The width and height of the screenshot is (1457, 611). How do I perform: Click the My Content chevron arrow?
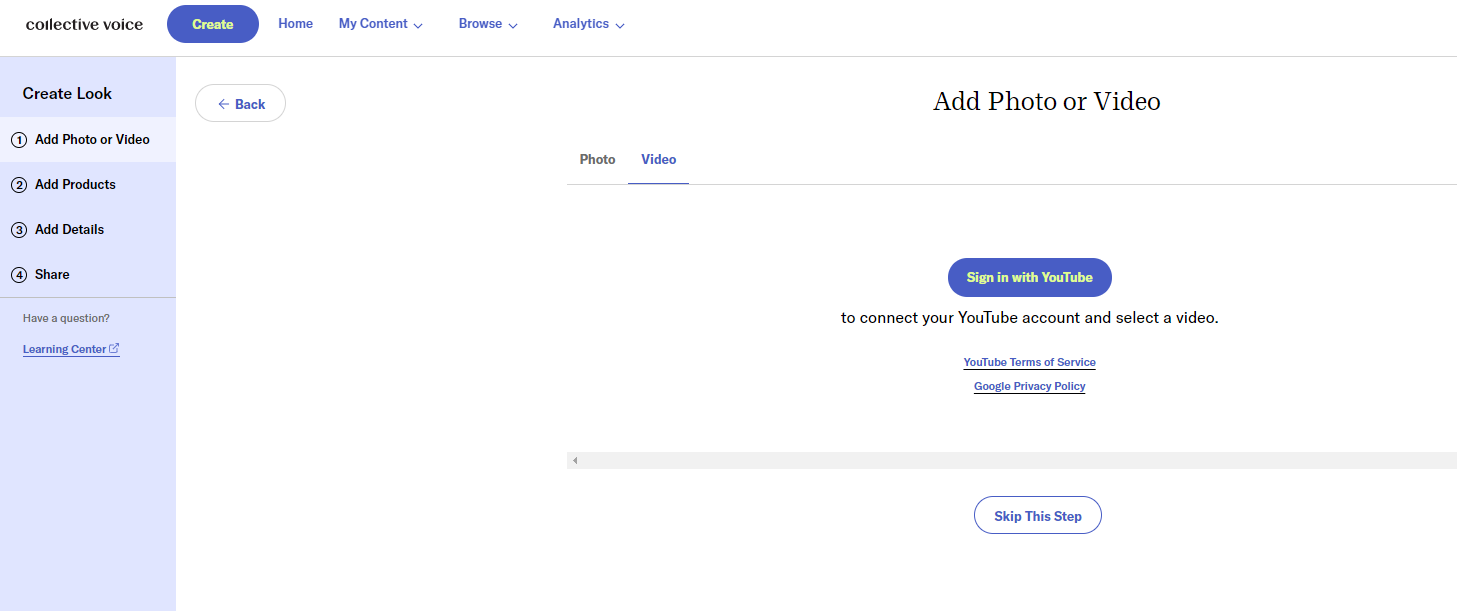click(418, 26)
